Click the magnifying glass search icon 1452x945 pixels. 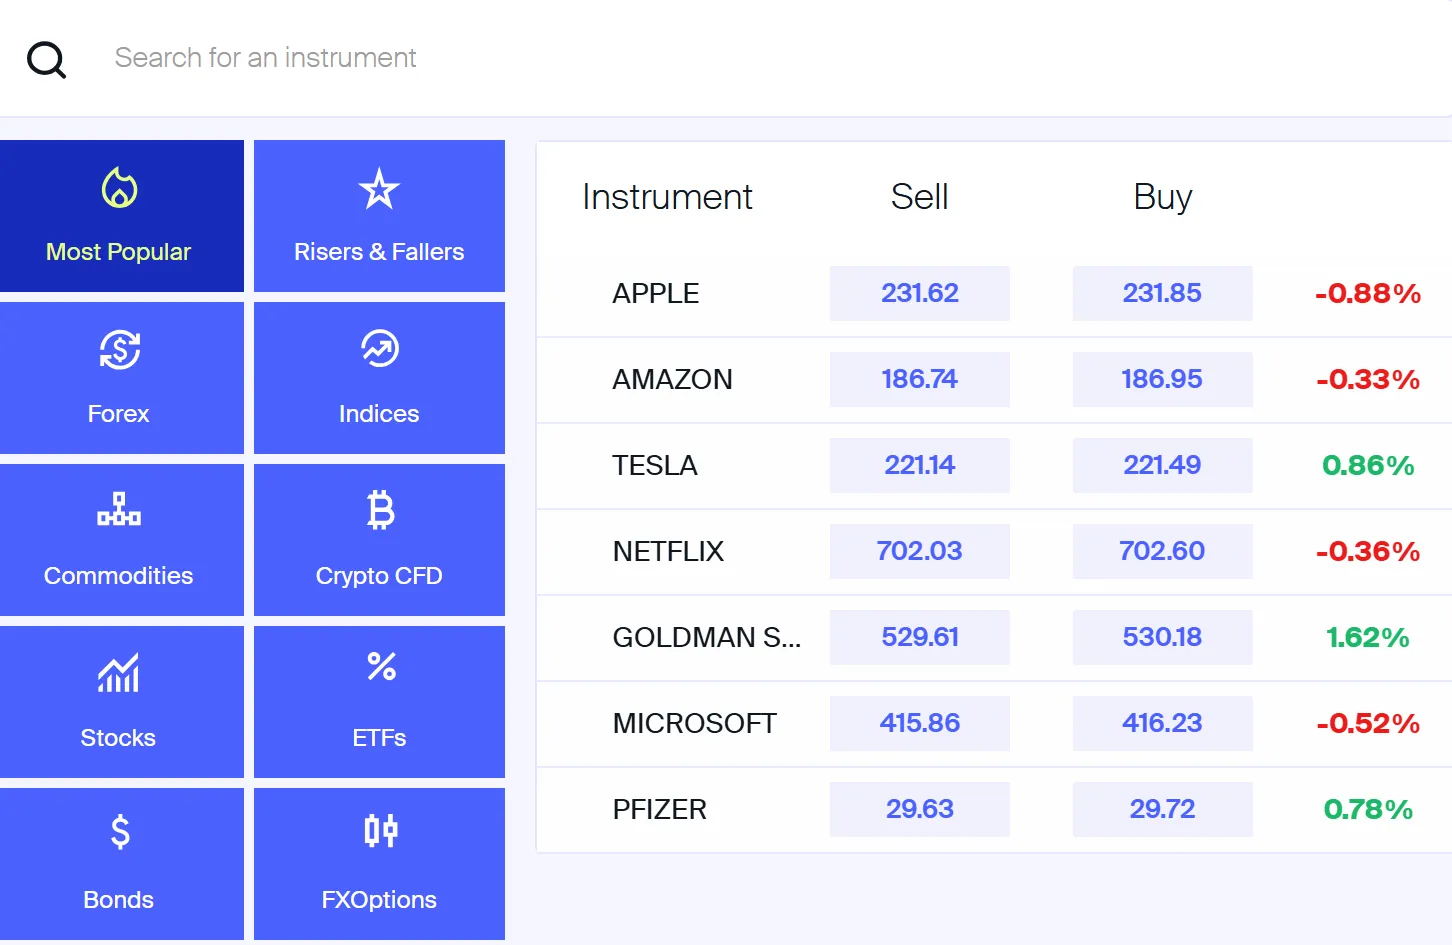(46, 59)
